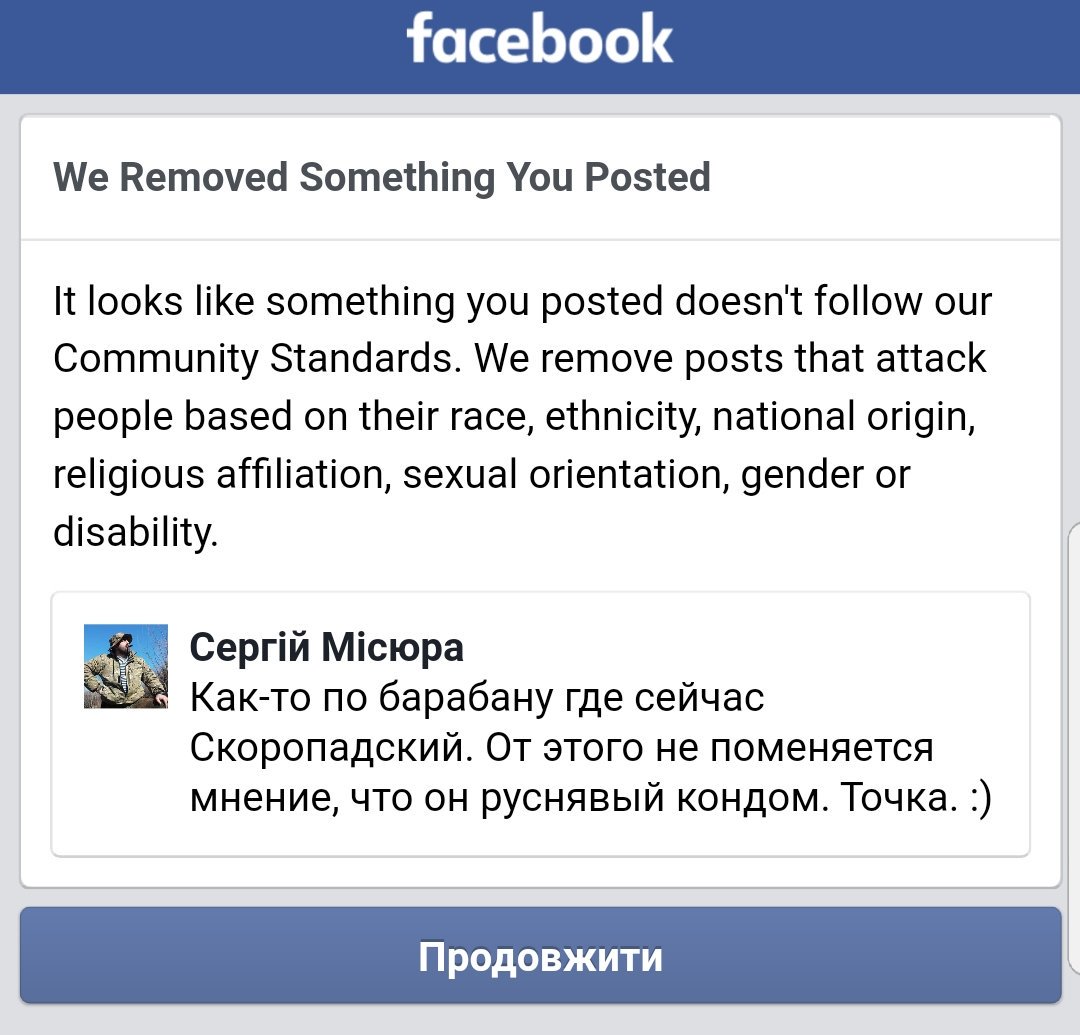Click the text Продовжити on the blue button

(540, 956)
